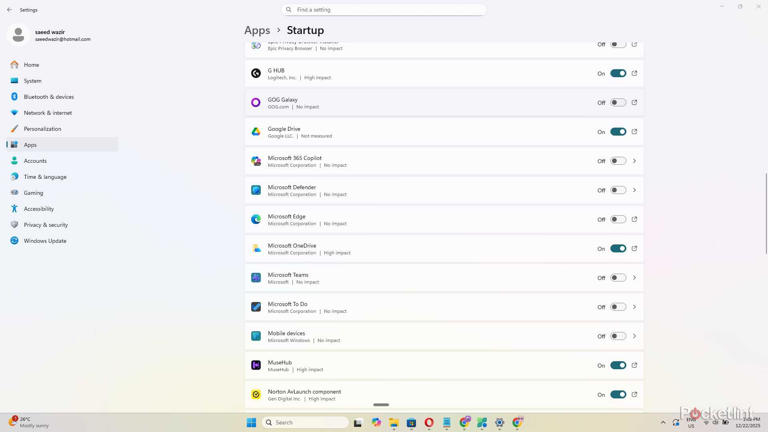This screenshot has width=768, height=432.
Task: Click the Google Drive app icon
Action: (256, 132)
